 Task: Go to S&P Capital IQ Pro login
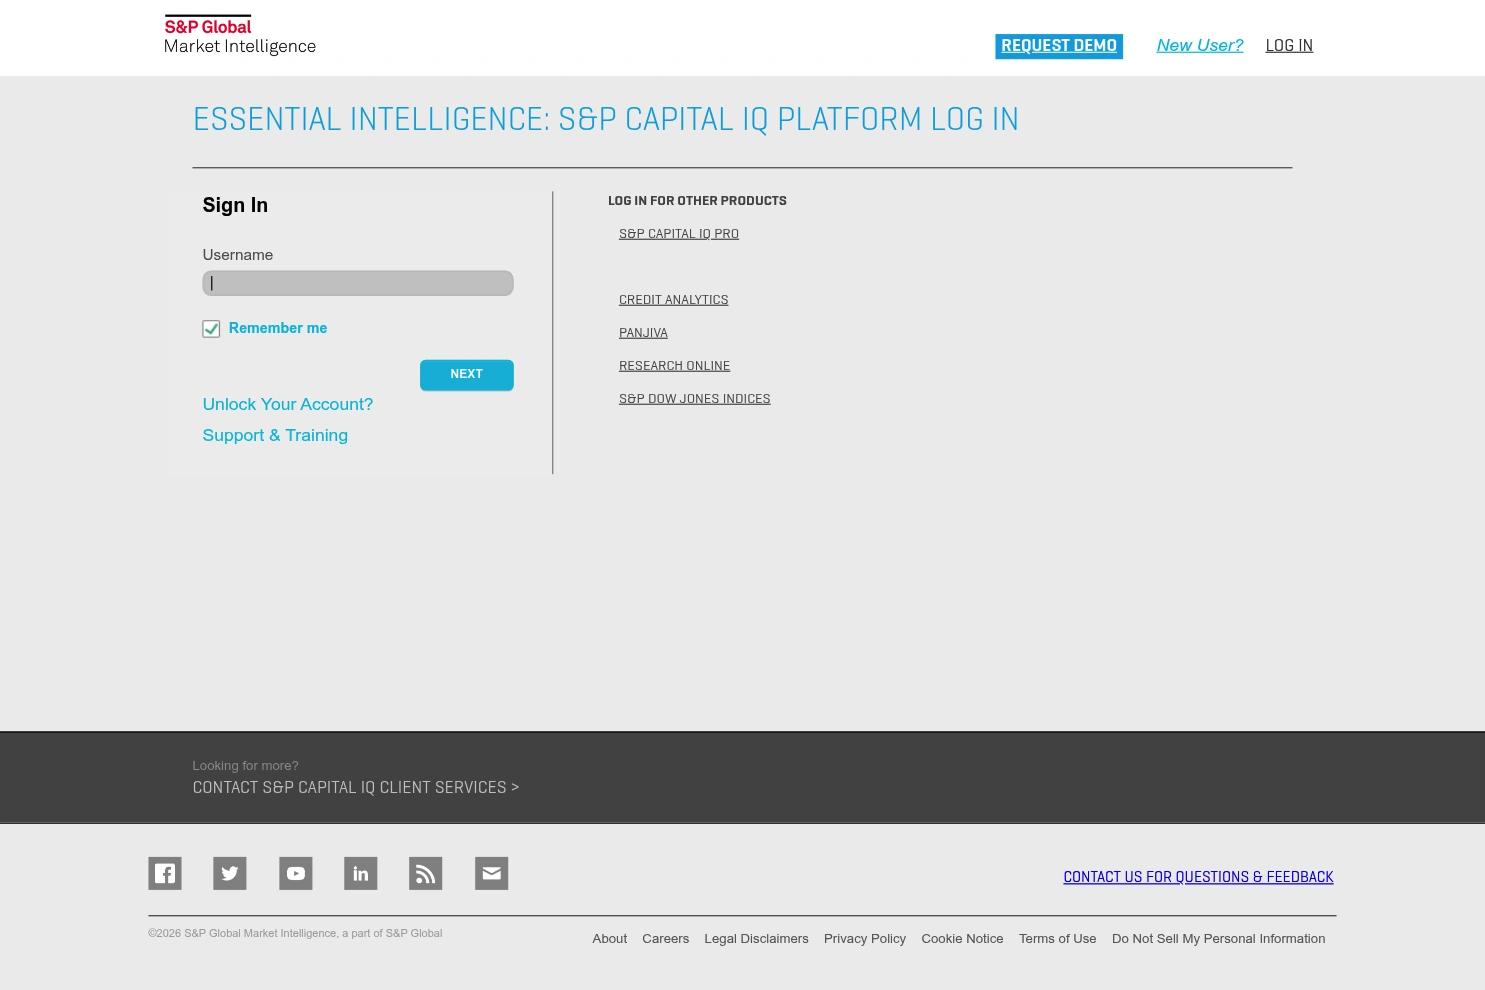pyautogui.click(x=679, y=234)
